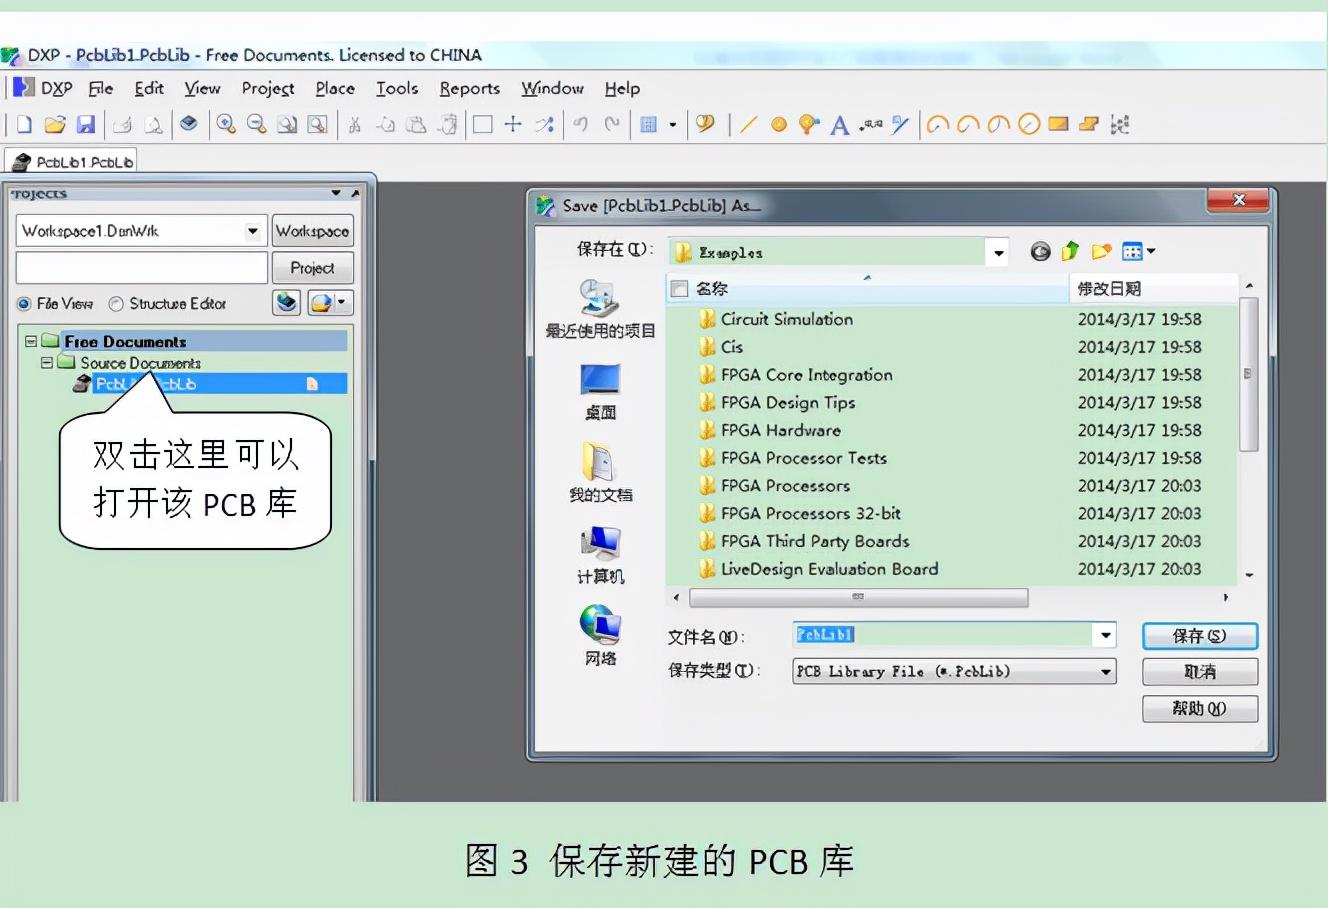Go to 网络 in places bar
Screen dimensions: 1328x908
600,637
